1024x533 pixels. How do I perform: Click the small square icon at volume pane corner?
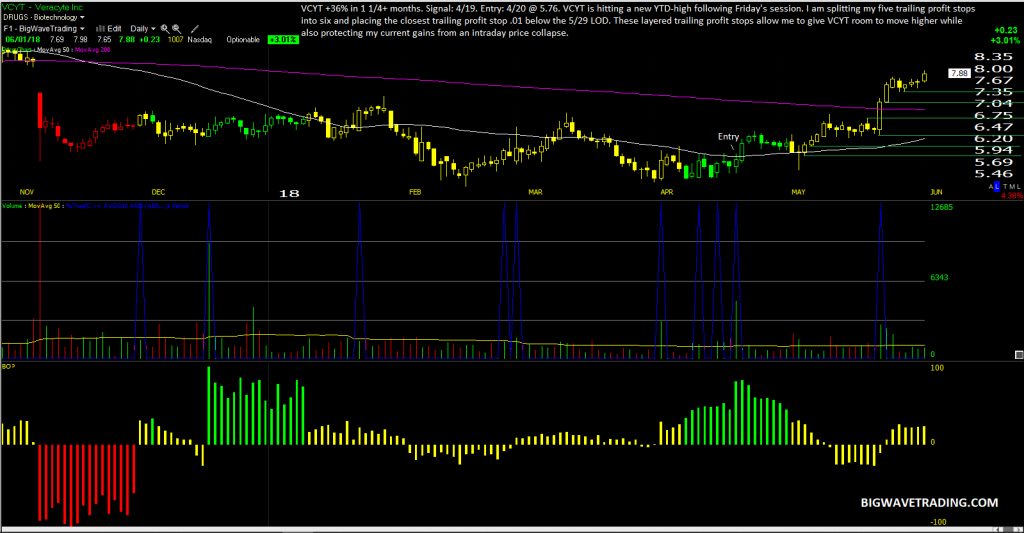click(1019, 355)
